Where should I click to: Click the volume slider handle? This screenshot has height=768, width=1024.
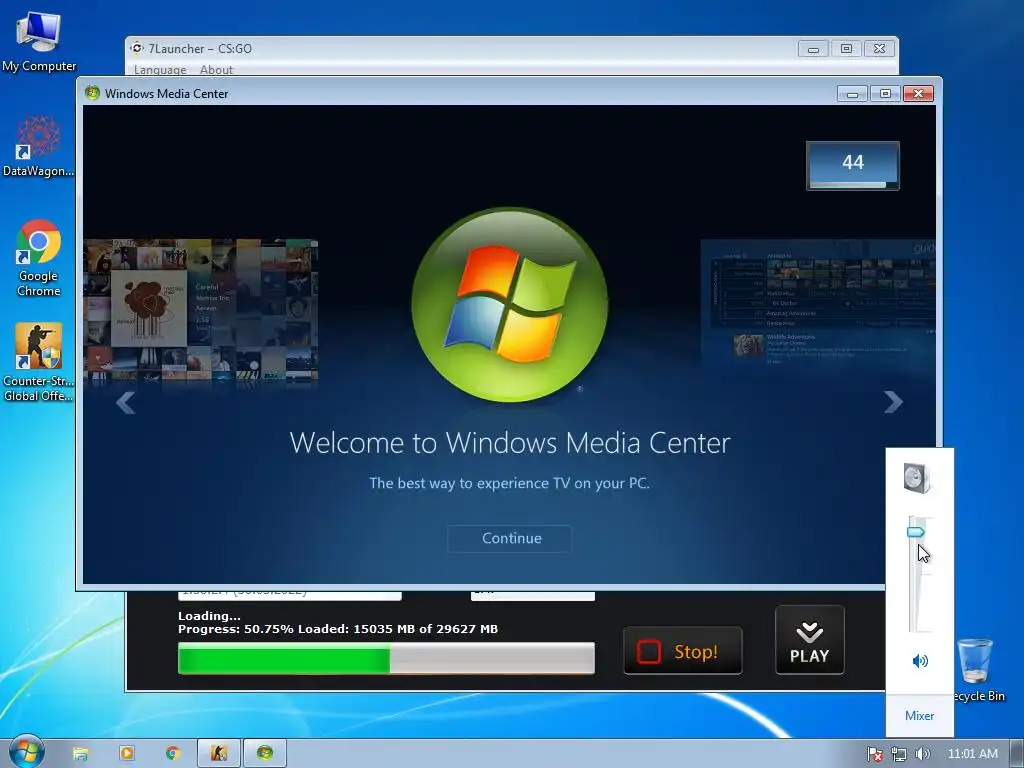pyautogui.click(x=916, y=532)
